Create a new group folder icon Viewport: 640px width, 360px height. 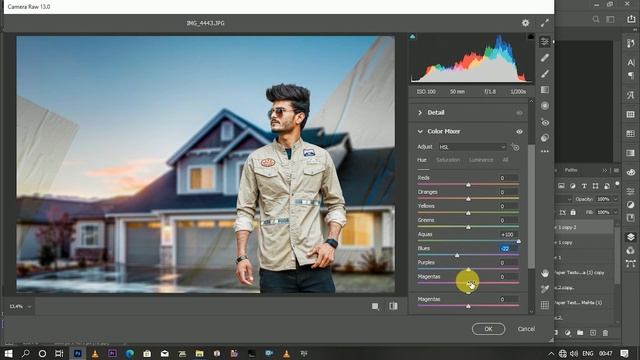580,333
